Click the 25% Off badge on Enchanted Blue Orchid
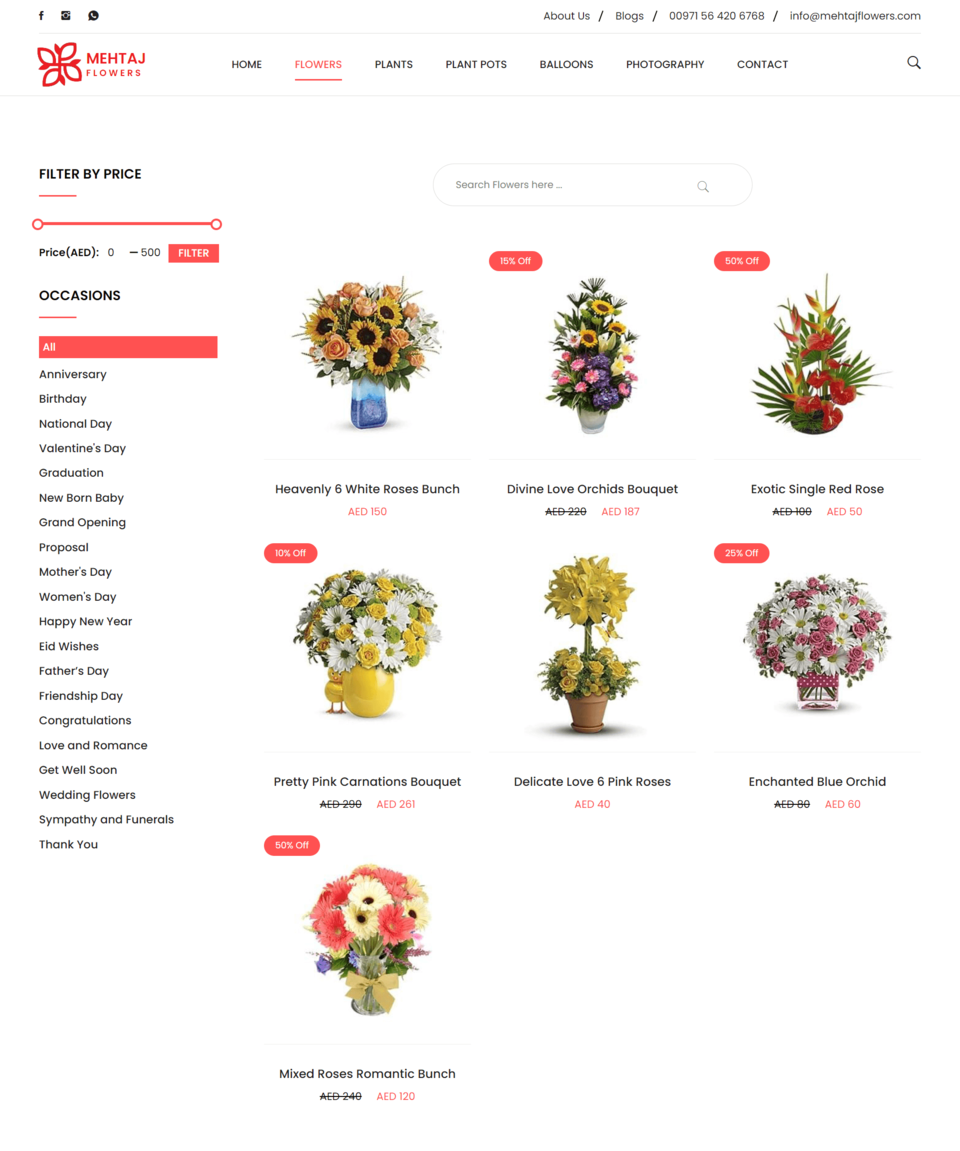960x1151 pixels. point(741,553)
